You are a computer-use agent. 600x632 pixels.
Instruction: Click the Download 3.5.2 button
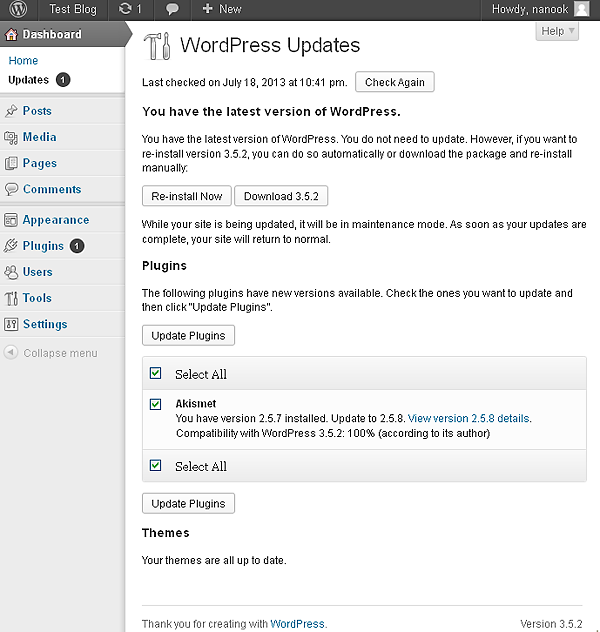click(x=281, y=196)
